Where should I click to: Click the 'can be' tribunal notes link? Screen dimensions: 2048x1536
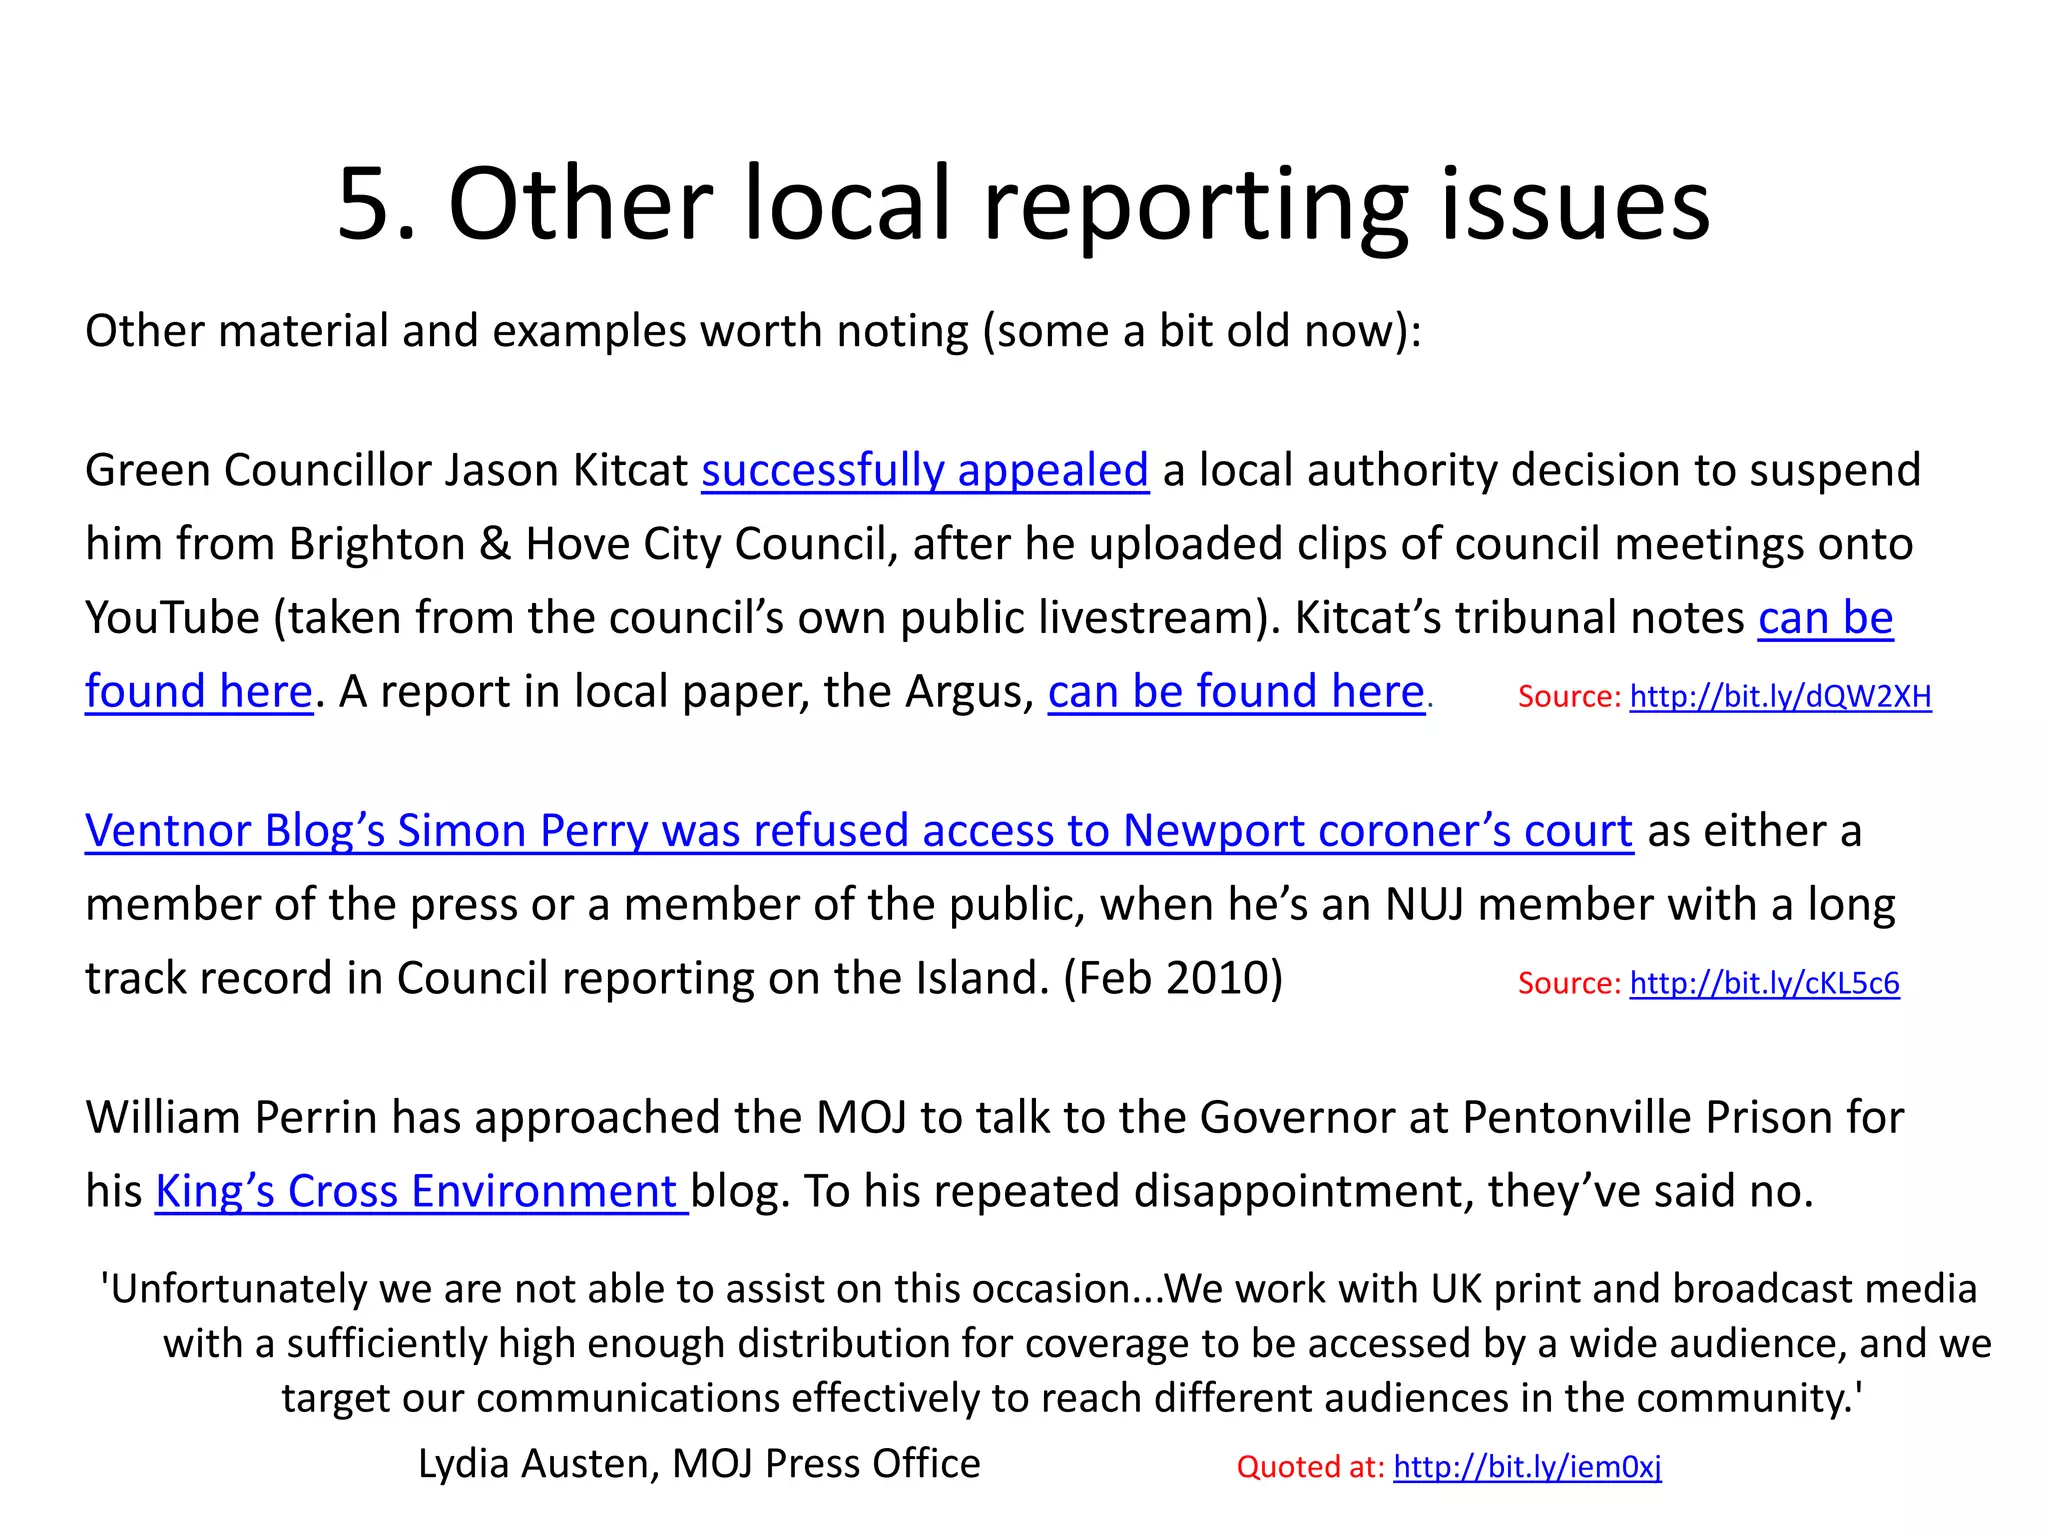click(1825, 618)
